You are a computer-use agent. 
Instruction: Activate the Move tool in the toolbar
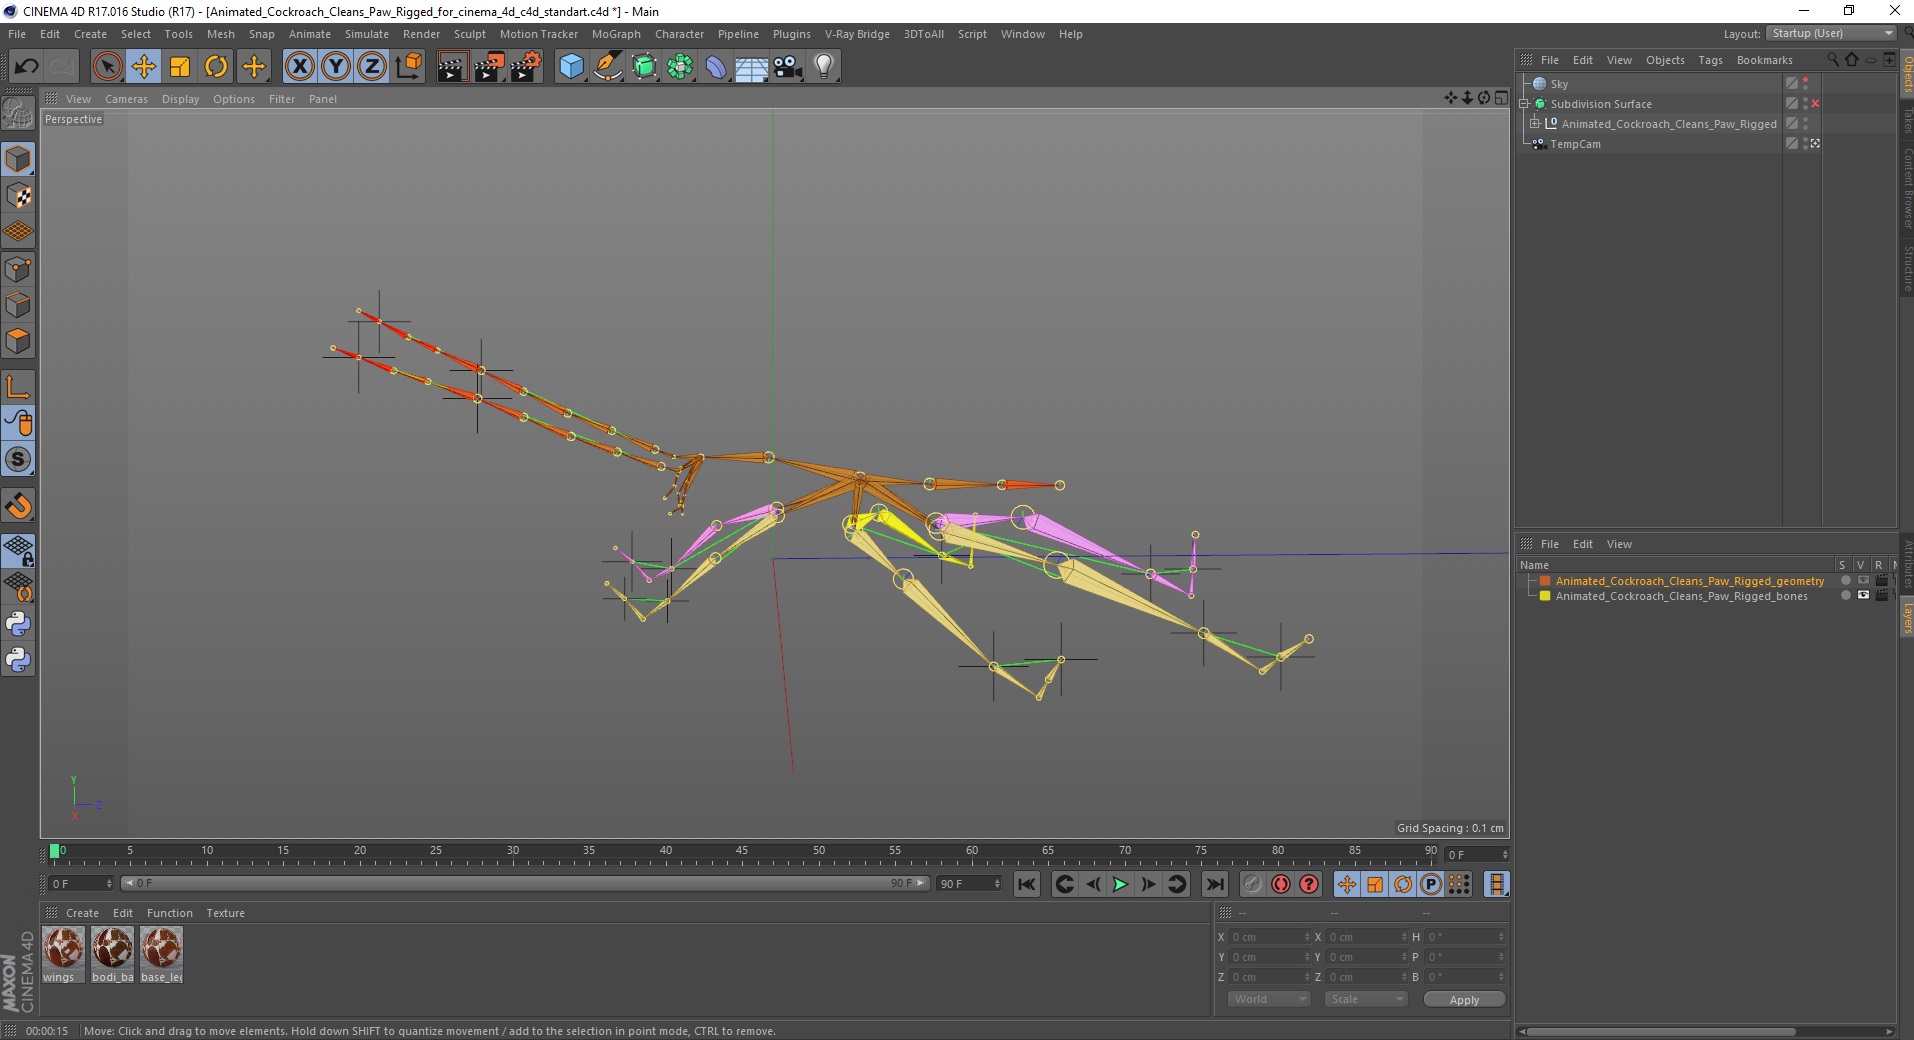point(143,67)
